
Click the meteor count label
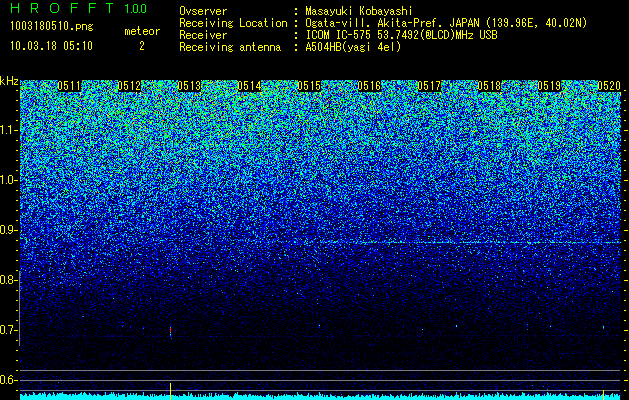click(x=142, y=31)
